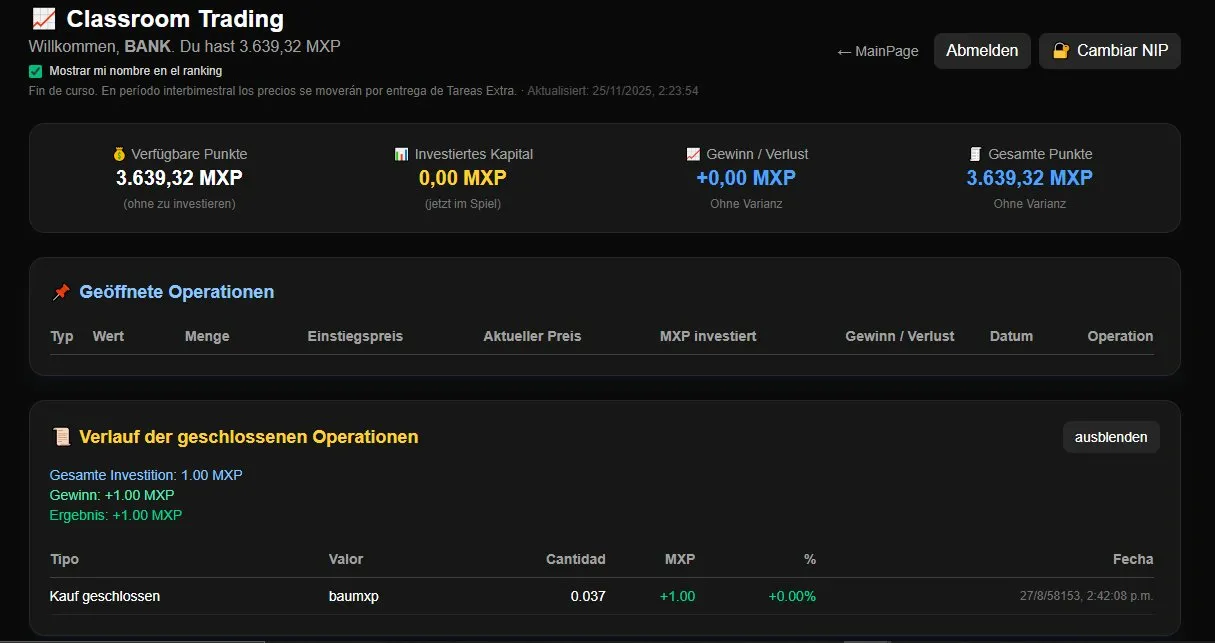Log out with the Abmelden button
The image size is (1215, 643).
[982, 51]
